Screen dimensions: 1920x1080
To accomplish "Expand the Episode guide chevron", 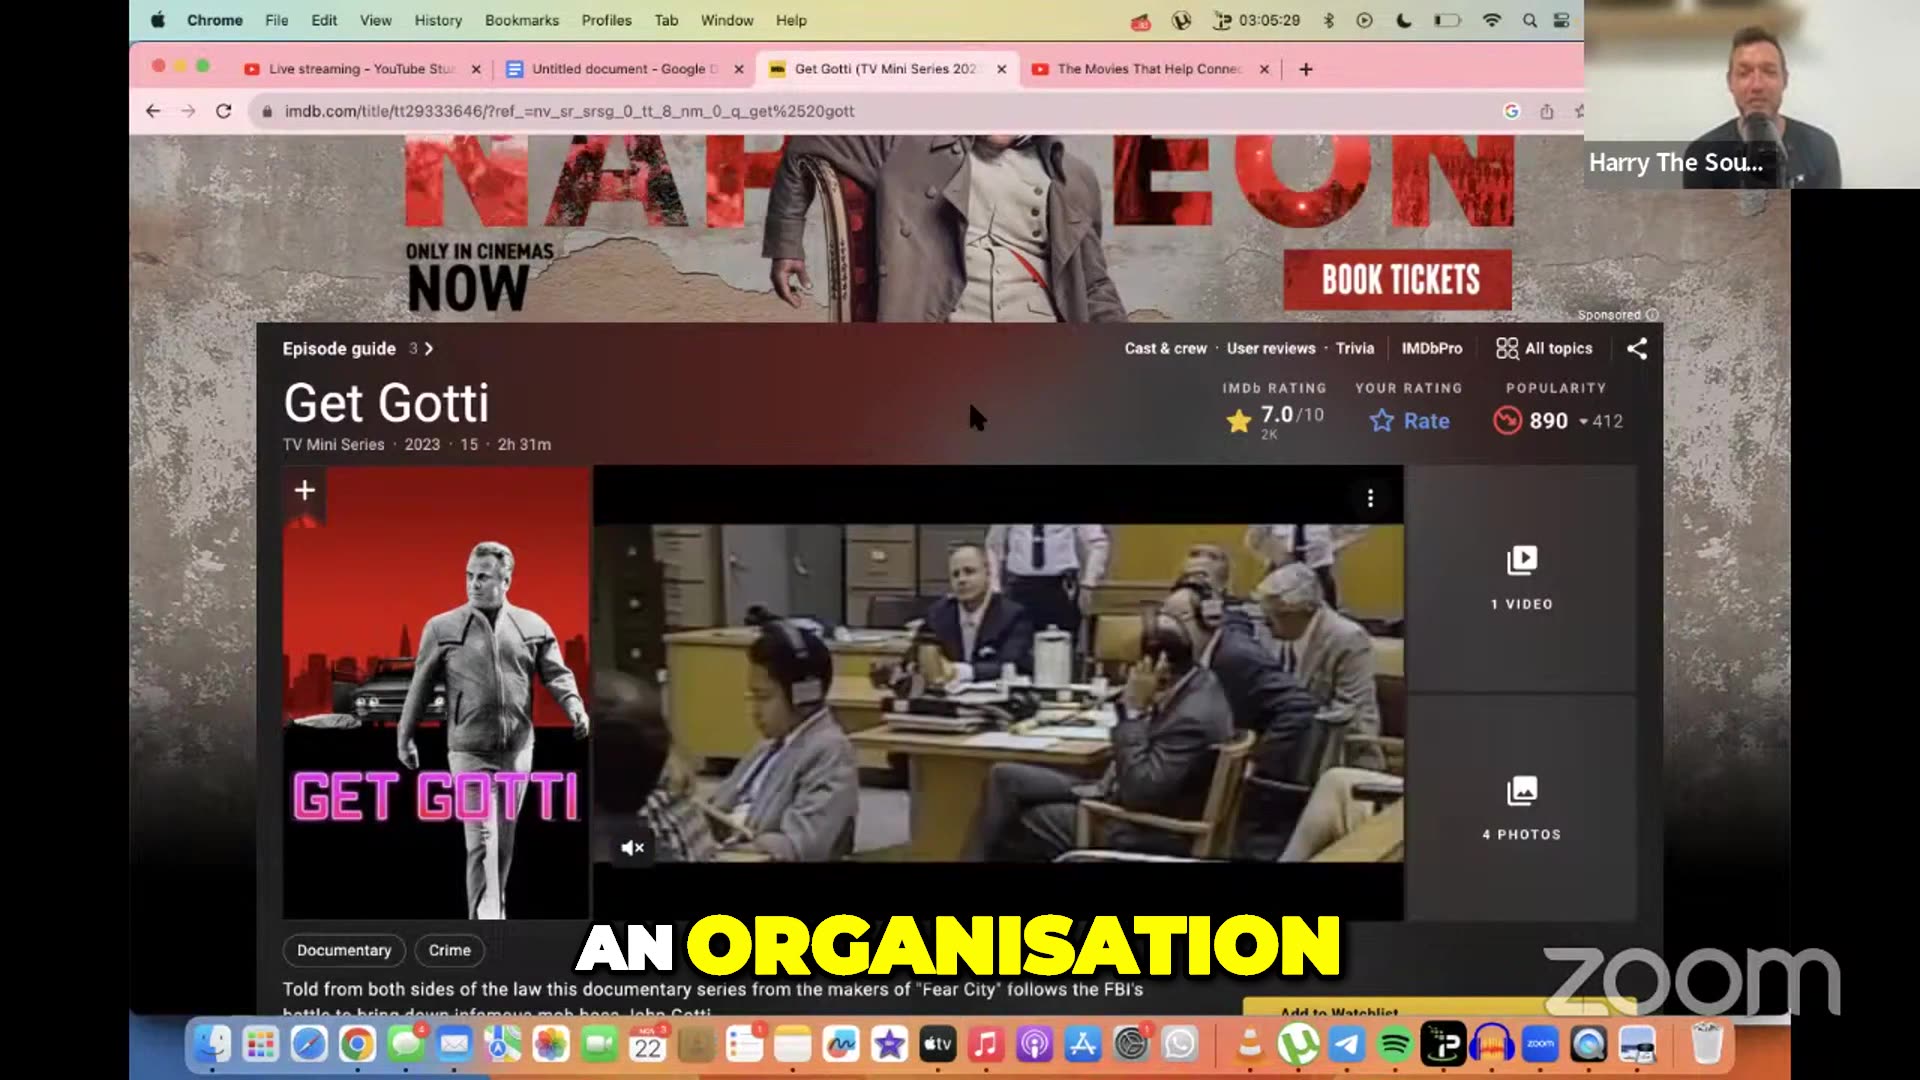I will (x=429, y=349).
